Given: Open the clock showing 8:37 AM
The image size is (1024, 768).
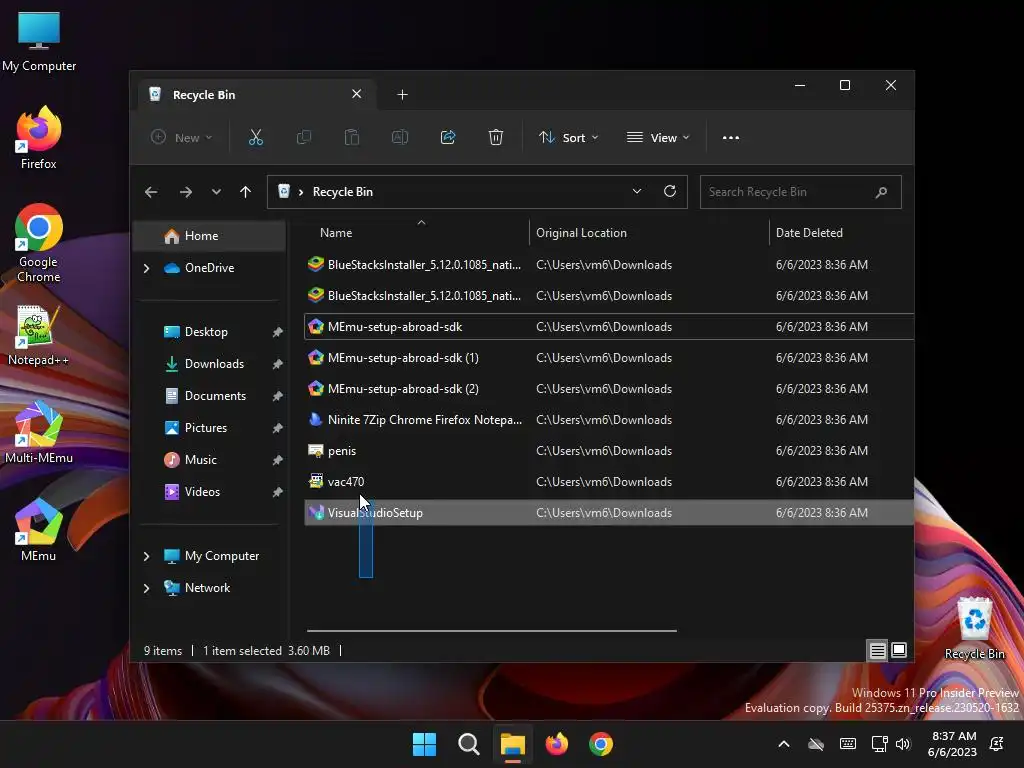Looking at the screenshot, I should [952, 744].
